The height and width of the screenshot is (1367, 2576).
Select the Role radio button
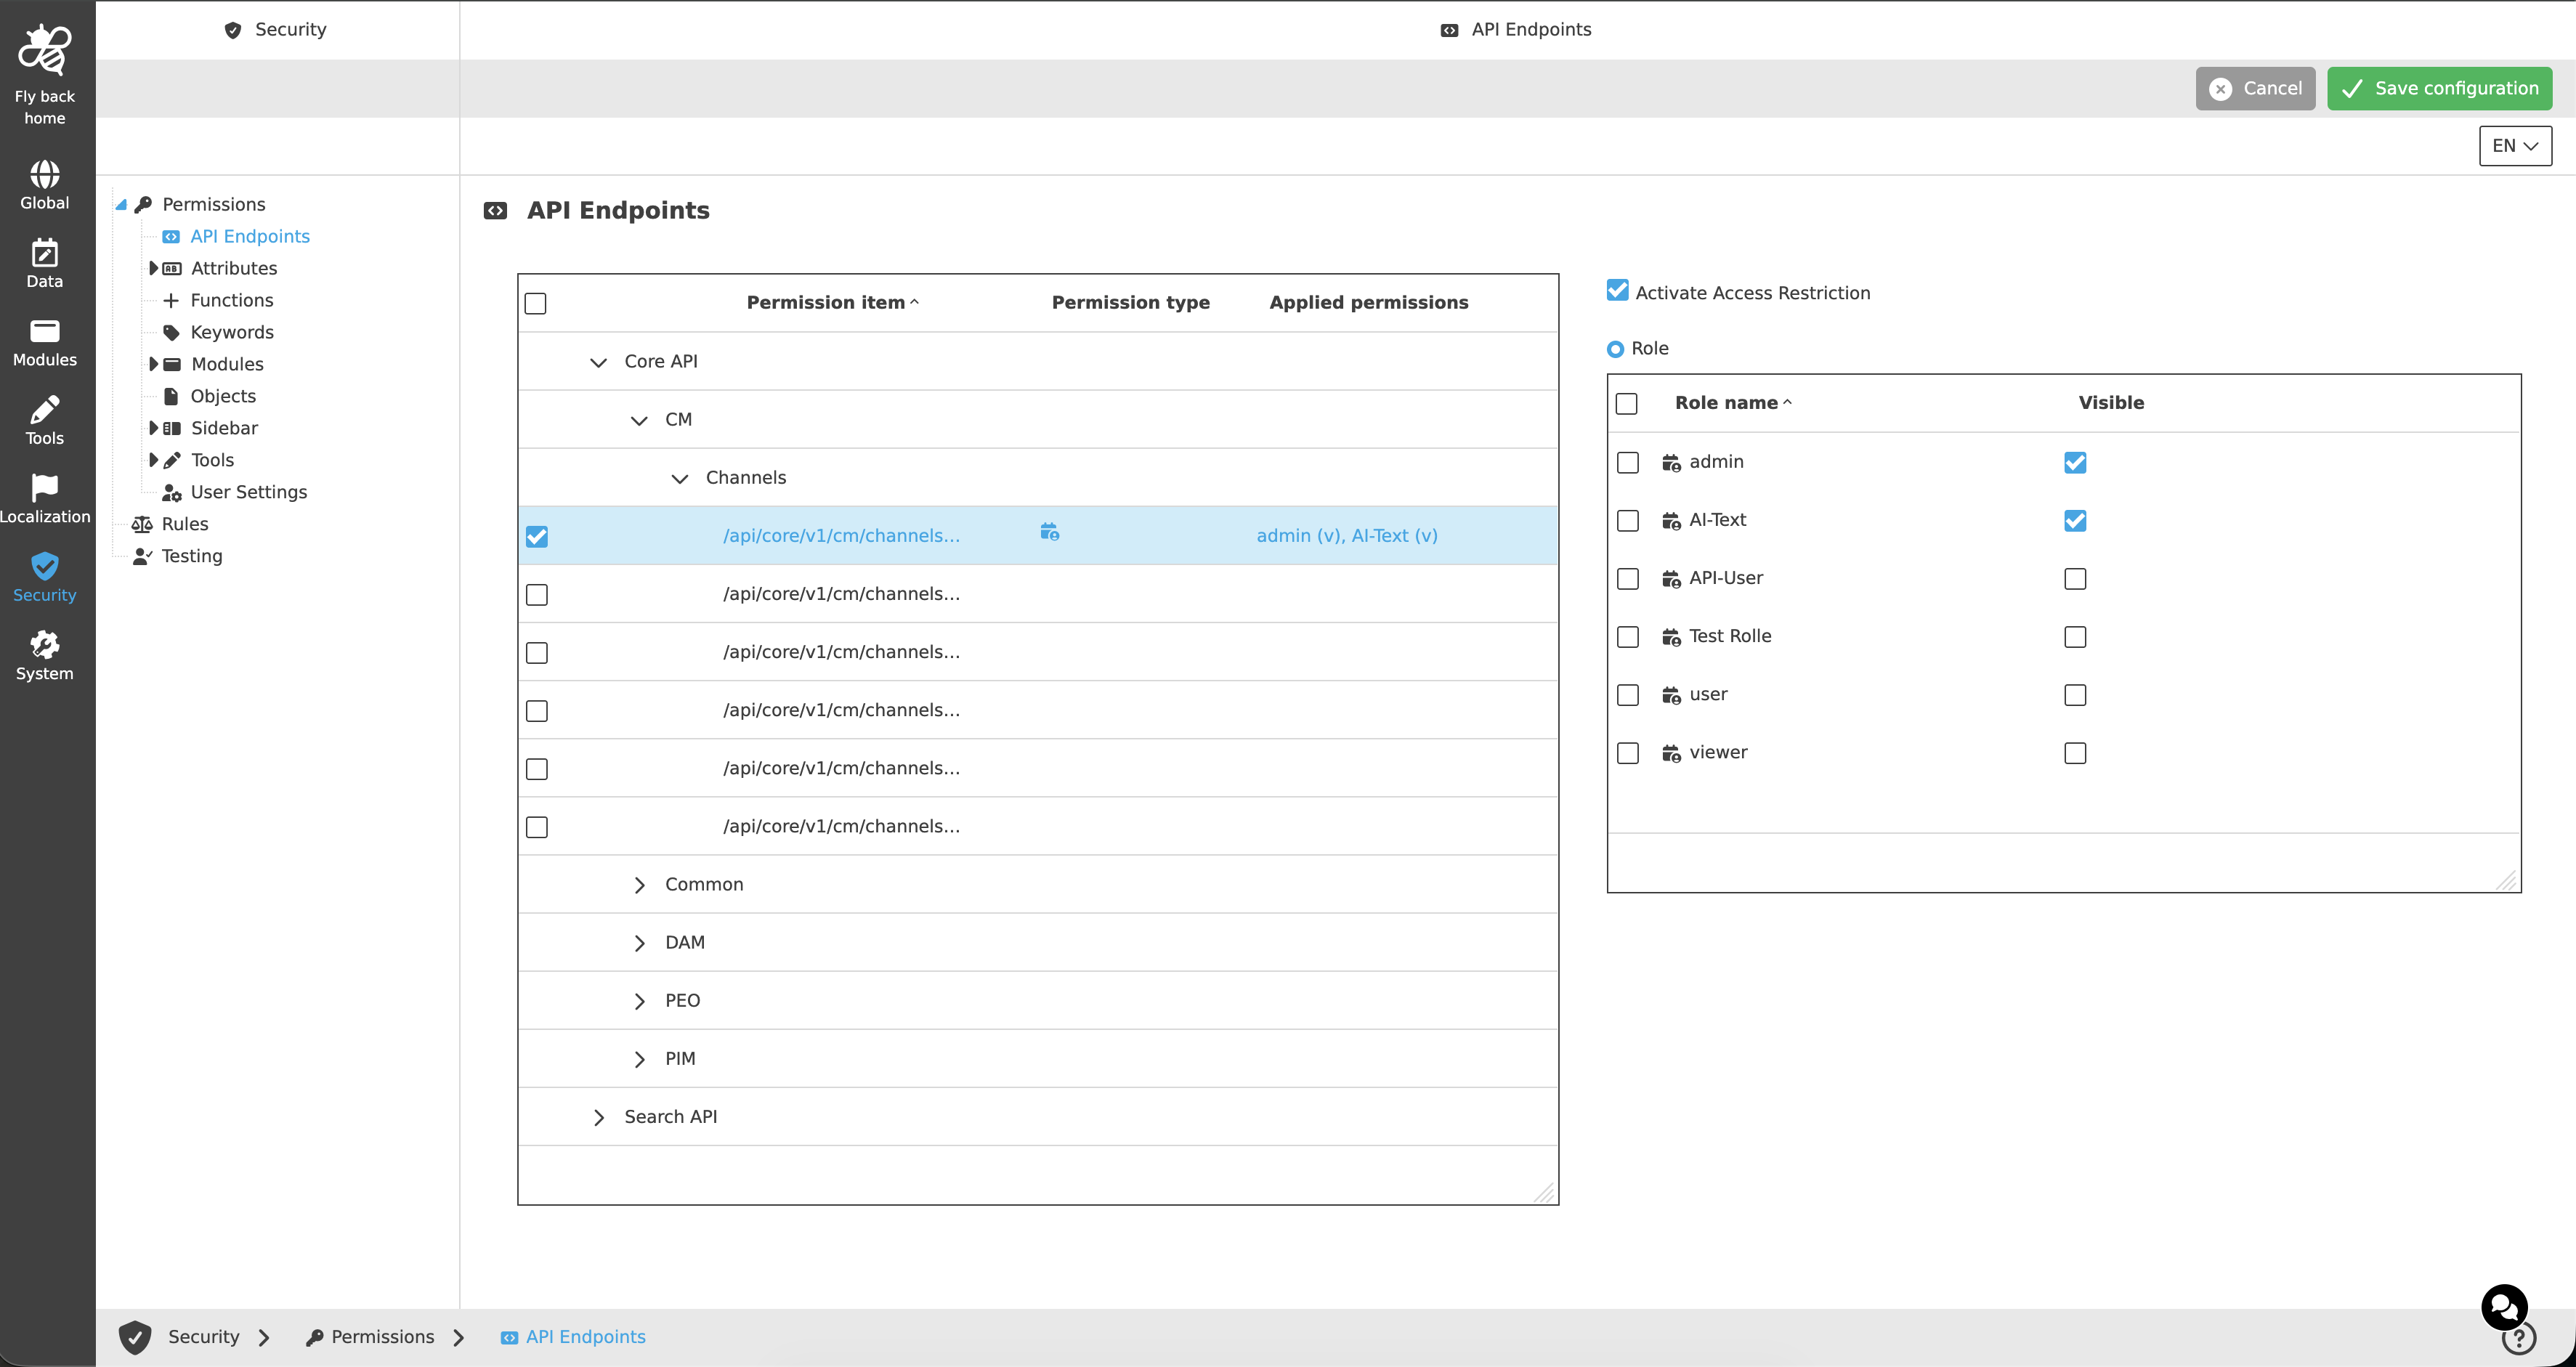1615,349
